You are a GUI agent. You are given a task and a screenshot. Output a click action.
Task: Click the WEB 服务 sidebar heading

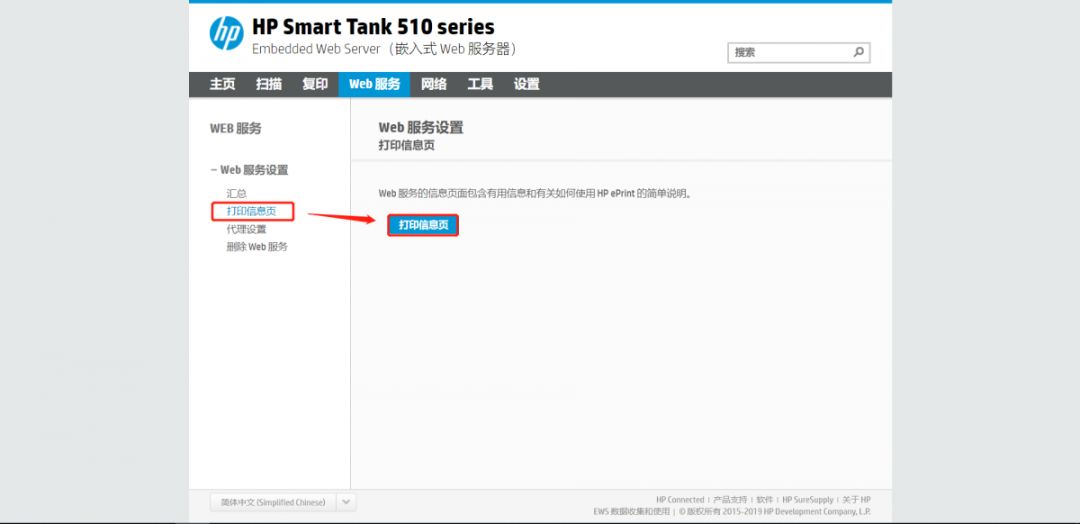click(236, 128)
